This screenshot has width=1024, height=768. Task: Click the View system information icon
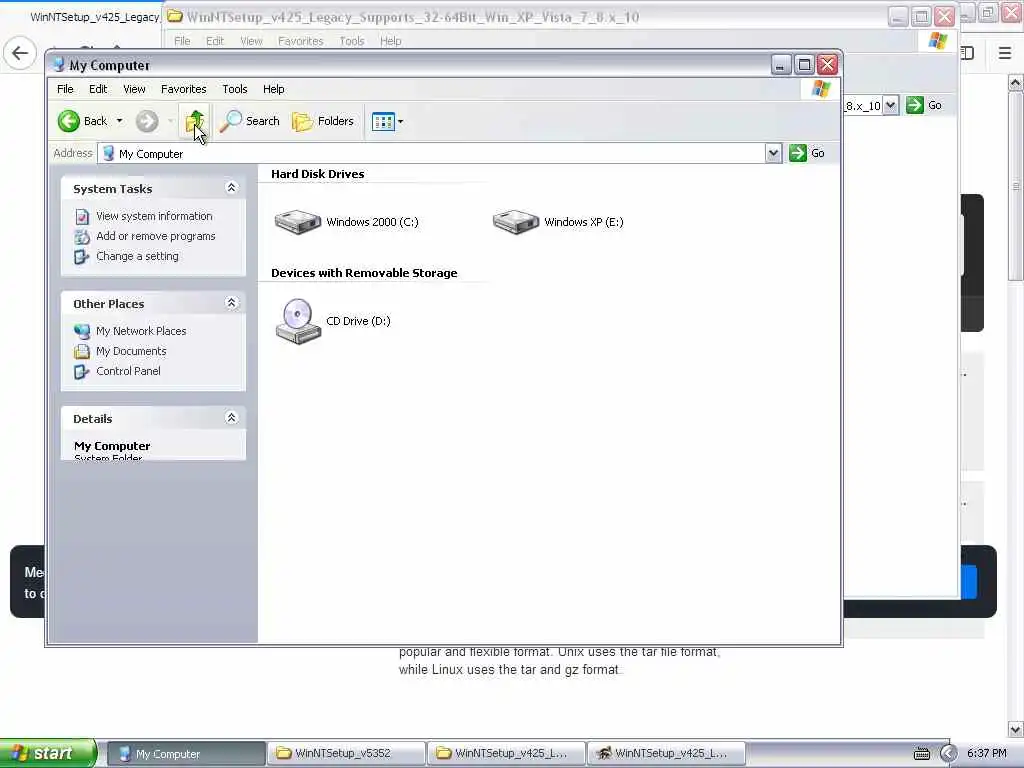(x=82, y=216)
